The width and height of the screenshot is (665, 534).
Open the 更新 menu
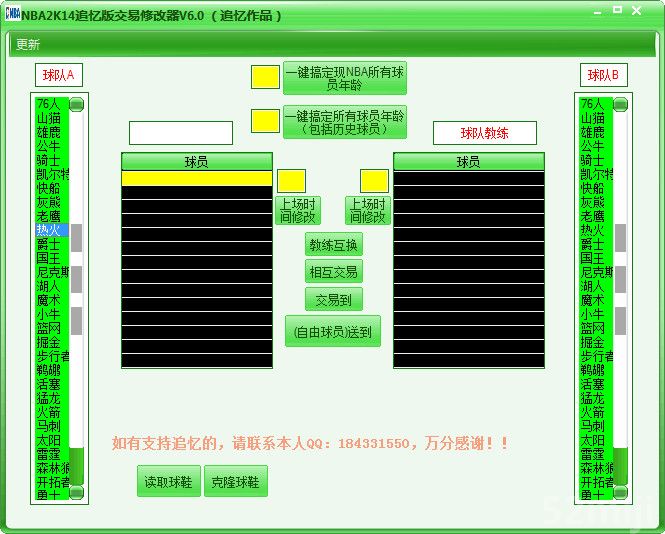tap(28, 44)
